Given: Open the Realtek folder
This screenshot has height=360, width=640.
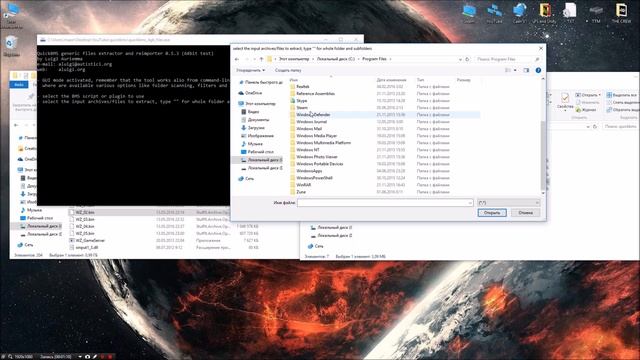Looking at the screenshot, I should [302, 87].
